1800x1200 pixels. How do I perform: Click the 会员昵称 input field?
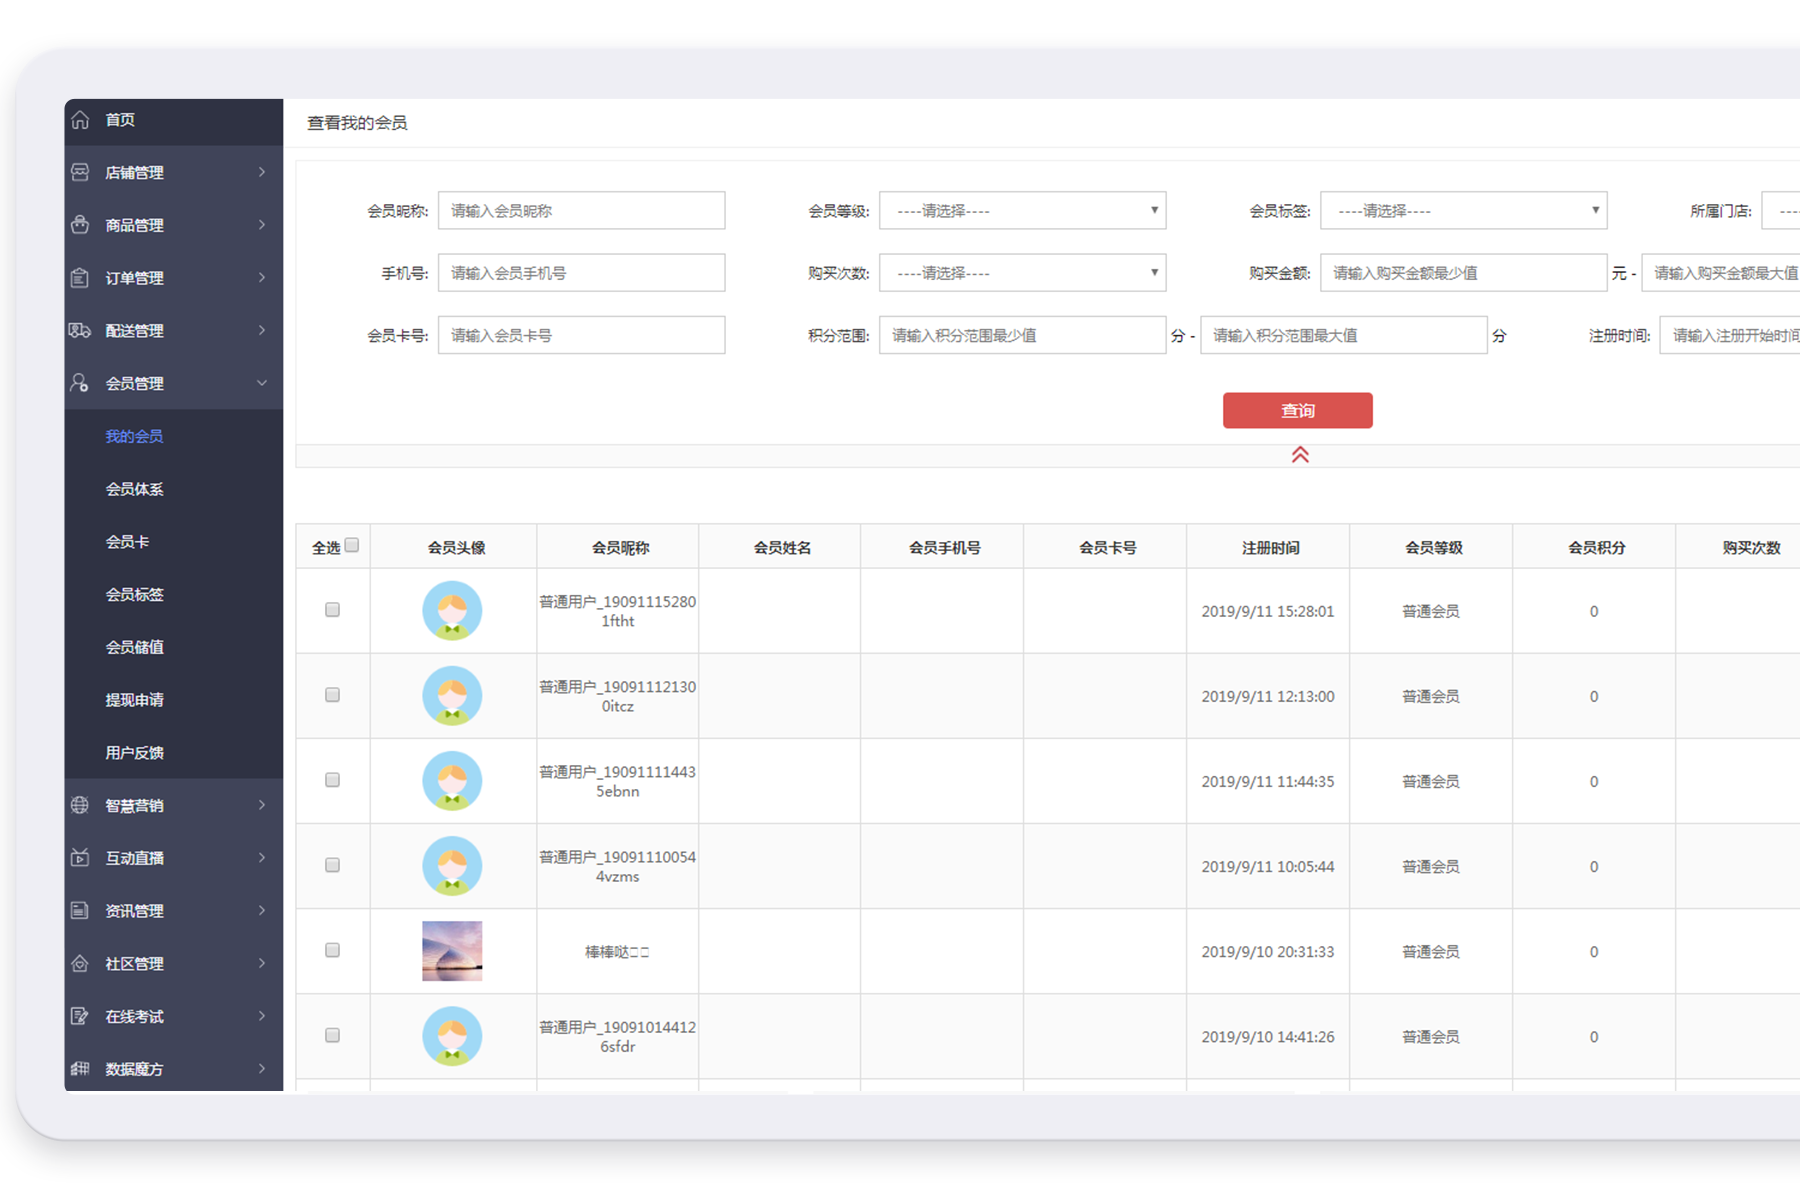581,211
